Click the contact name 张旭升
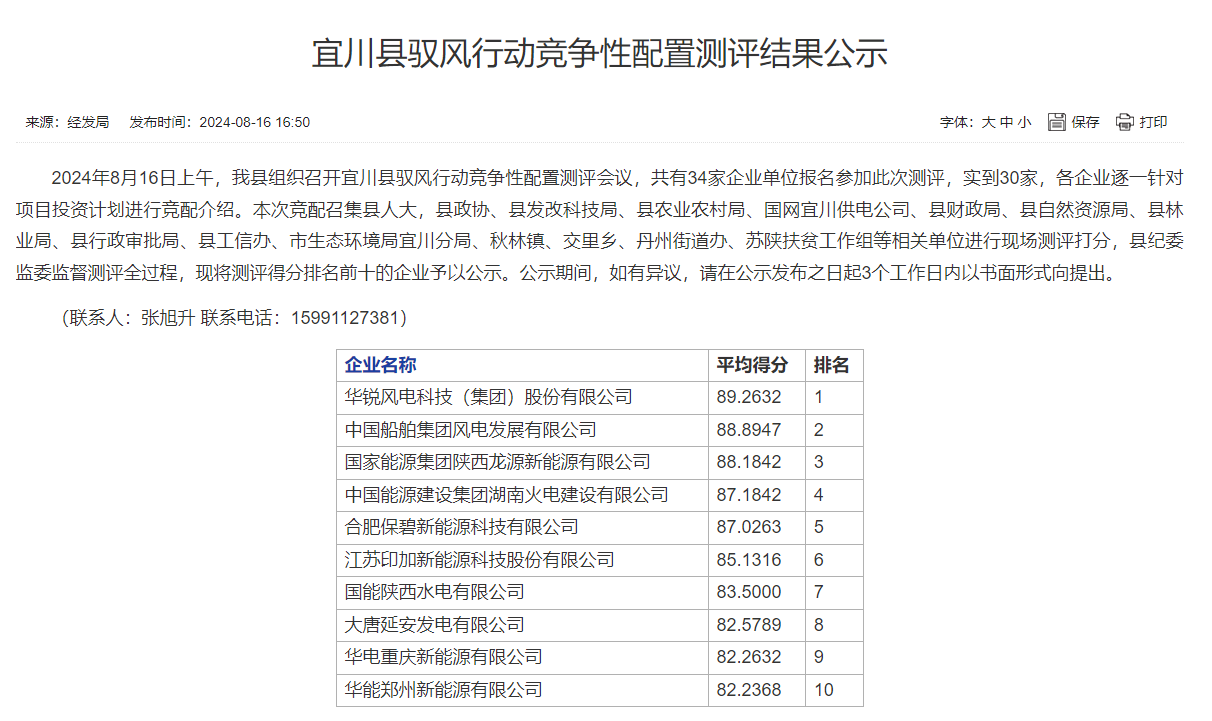Screen dimensions: 1212x721 point(168,318)
